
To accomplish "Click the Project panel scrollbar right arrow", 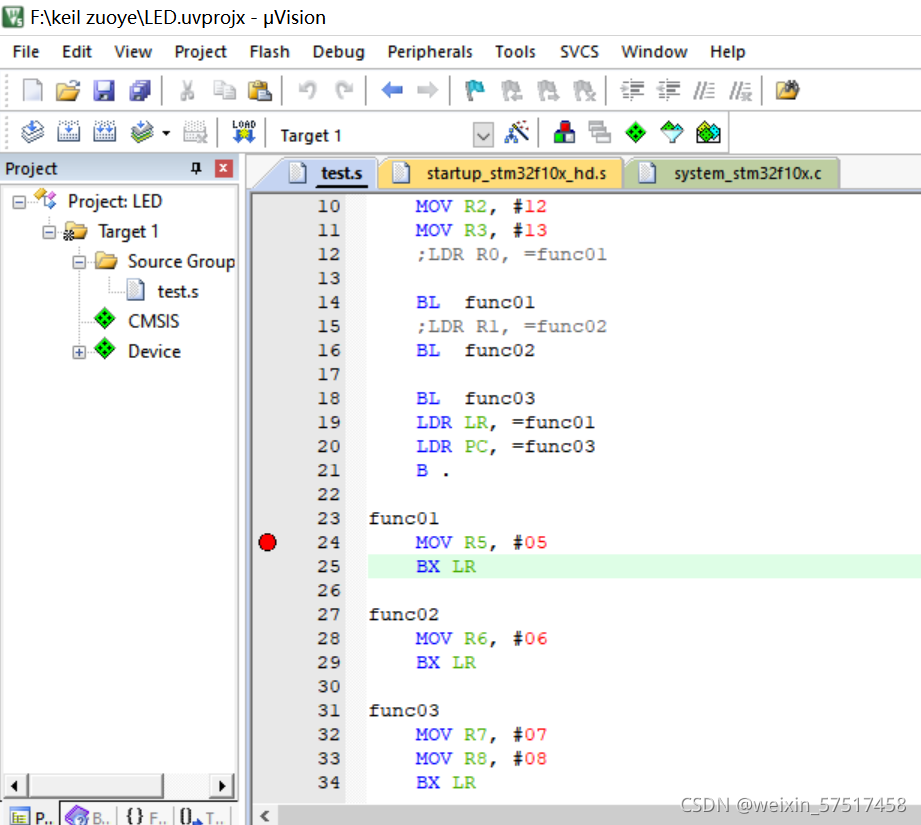I will click(x=222, y=786).
